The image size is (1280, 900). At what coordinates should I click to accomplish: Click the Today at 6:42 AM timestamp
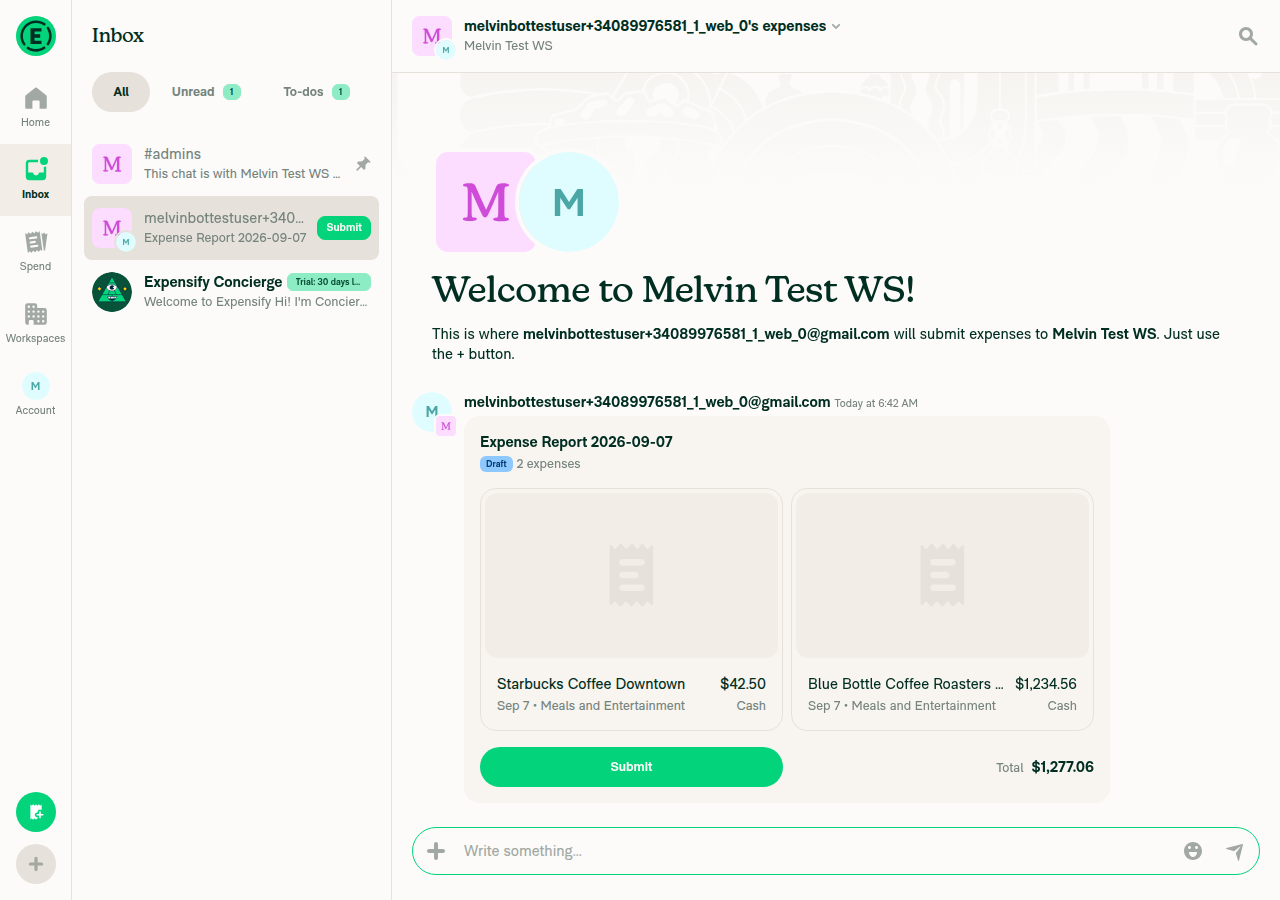876,403
